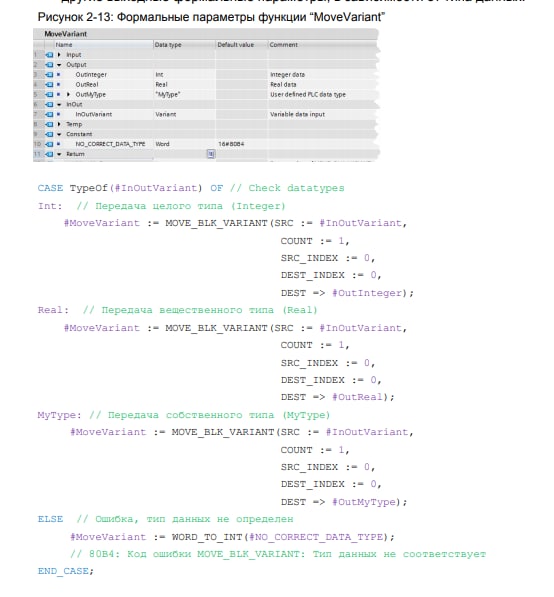Click row number 10 in the table
The height and width of the screenshot is (597, 554).
tap(37, 144)
